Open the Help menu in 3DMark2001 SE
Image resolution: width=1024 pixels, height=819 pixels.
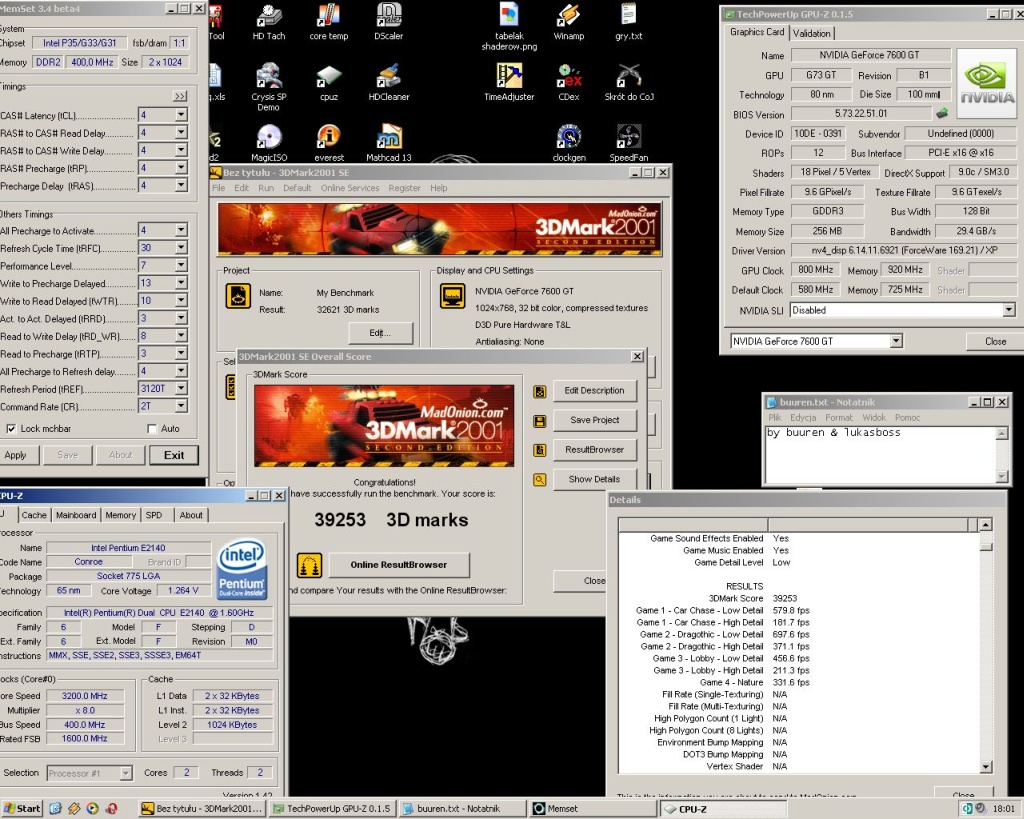point(438,187)
